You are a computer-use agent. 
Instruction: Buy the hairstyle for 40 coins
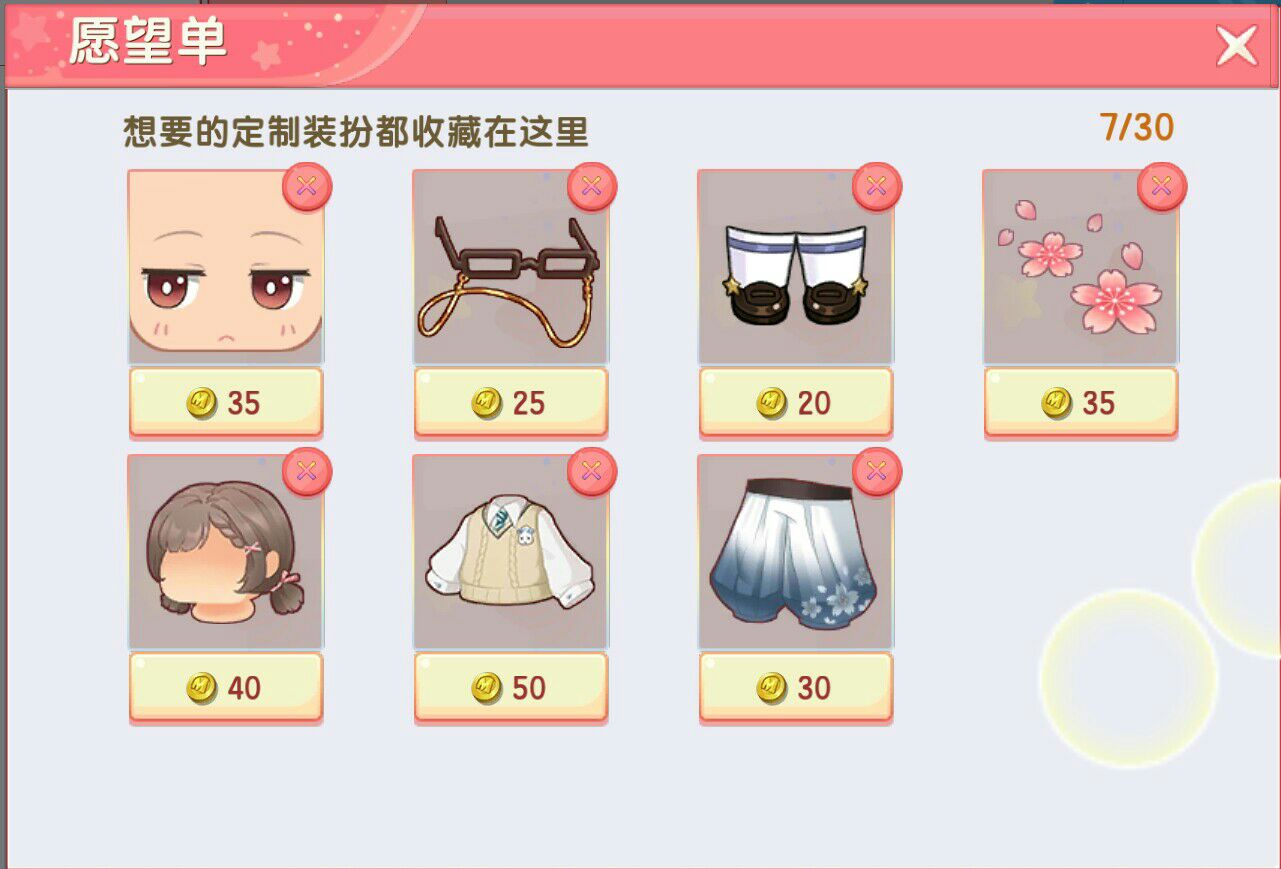(226, 688)
